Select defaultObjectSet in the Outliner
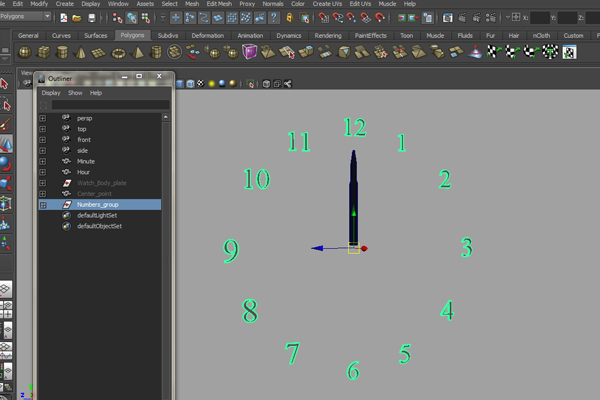The height and width of the screenshot is (400, 600). (x=100, y=226)
